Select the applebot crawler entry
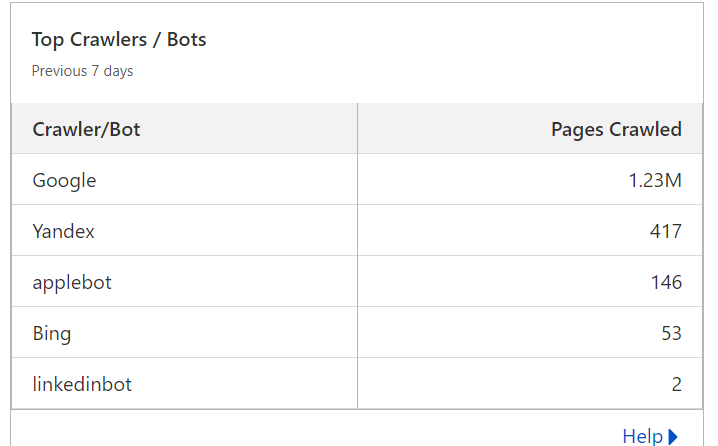This screenshot has width=718, height=446. (x=72, y=283)
